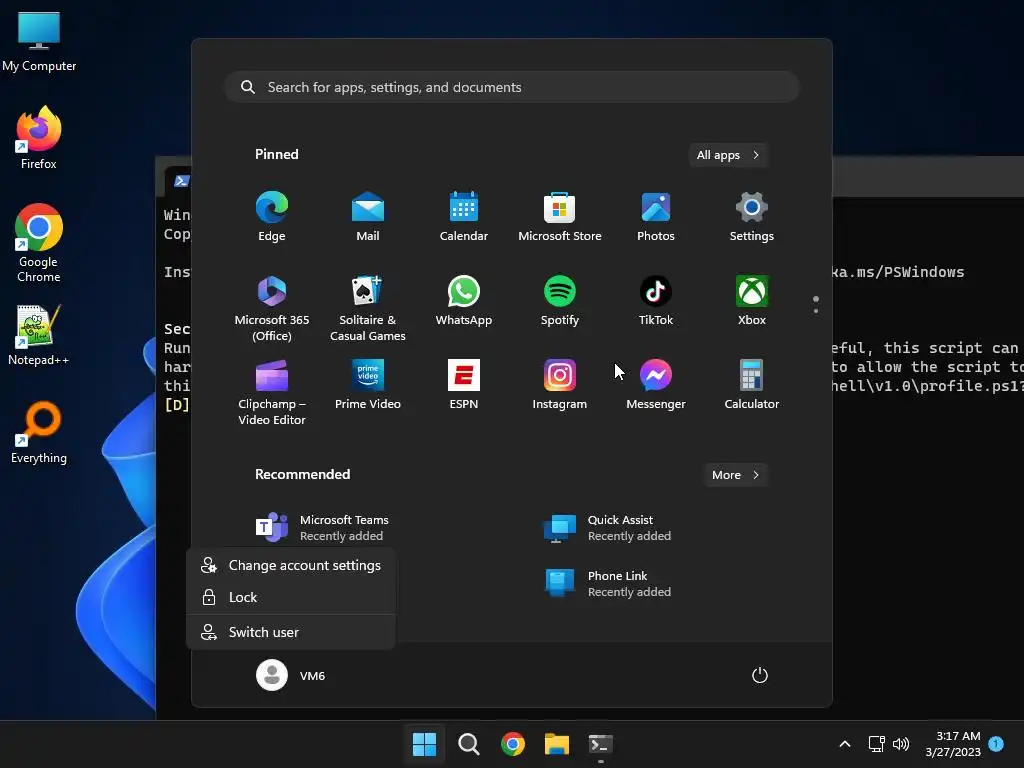Launch the WhatsApp pinned app
This screenshot has height=768, width=1024.
click(x=464, y=300)
